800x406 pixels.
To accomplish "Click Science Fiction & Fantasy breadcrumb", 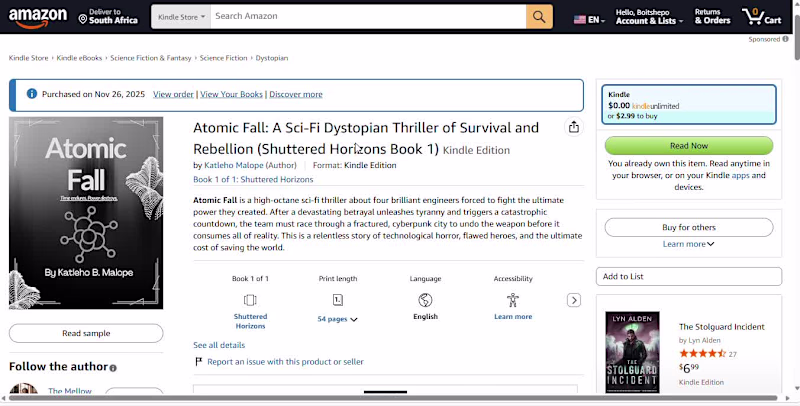I will 151,58.
